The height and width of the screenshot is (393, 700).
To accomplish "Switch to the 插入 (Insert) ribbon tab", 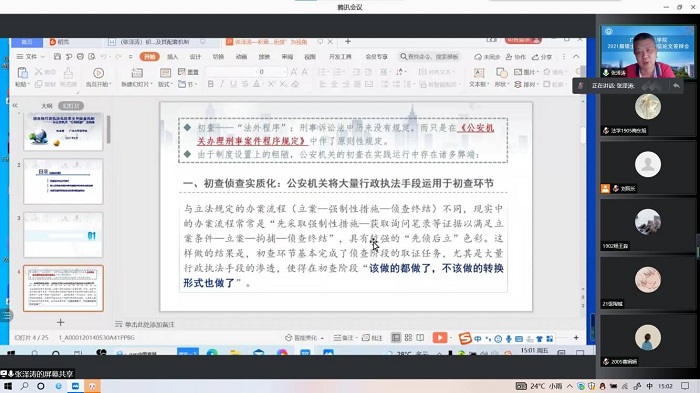I will coord(172,57).
